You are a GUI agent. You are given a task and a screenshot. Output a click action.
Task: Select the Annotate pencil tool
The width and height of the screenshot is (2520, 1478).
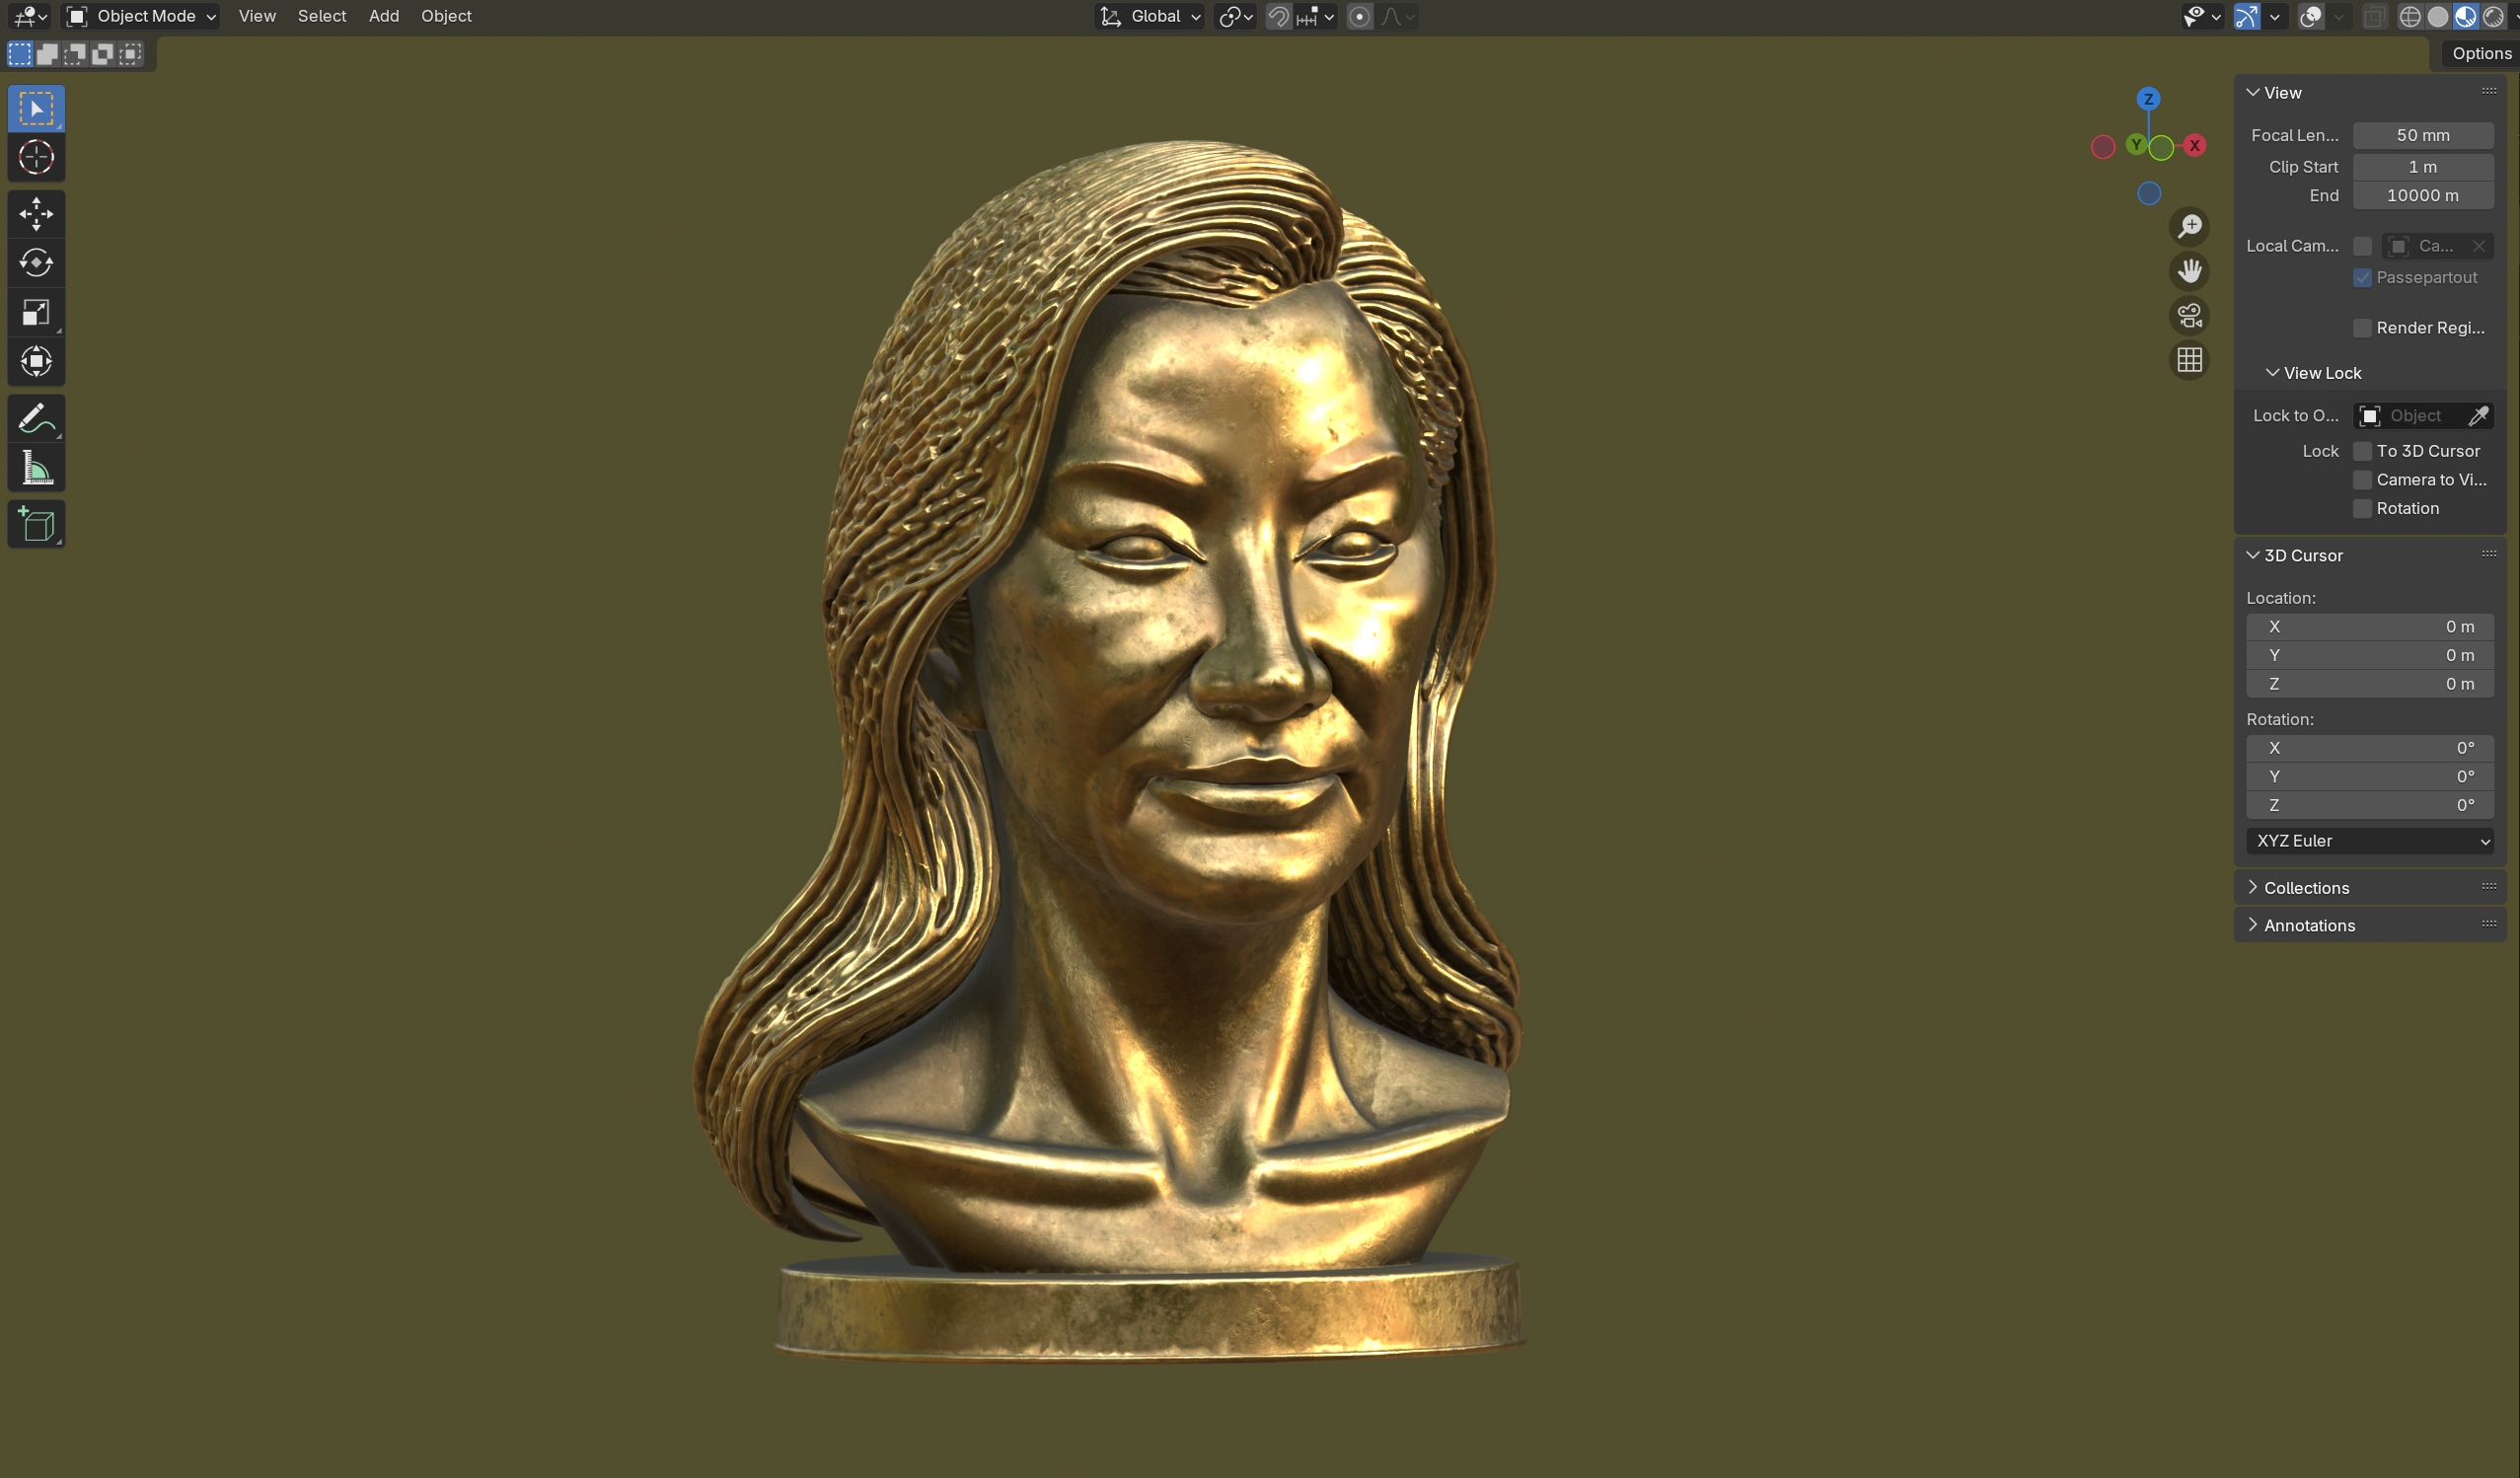click(36, 418)
